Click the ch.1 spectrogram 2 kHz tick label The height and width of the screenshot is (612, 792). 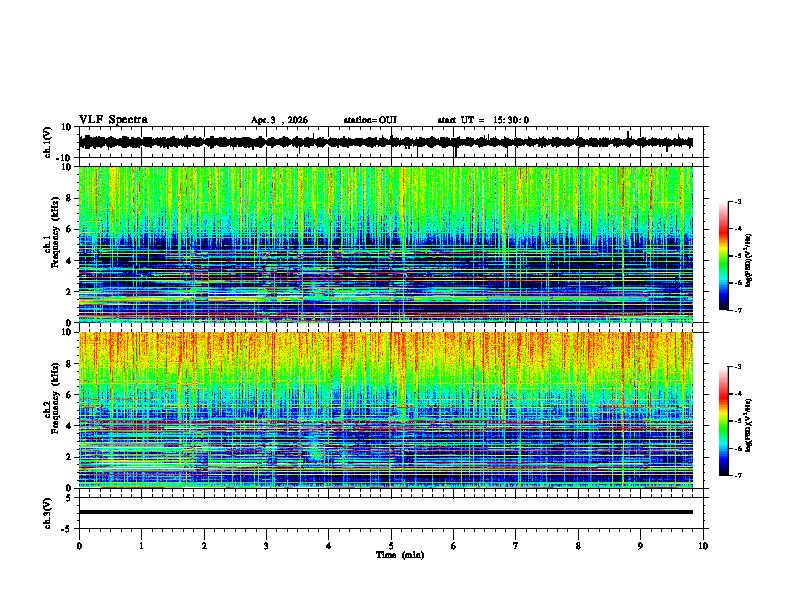[69, 291]
